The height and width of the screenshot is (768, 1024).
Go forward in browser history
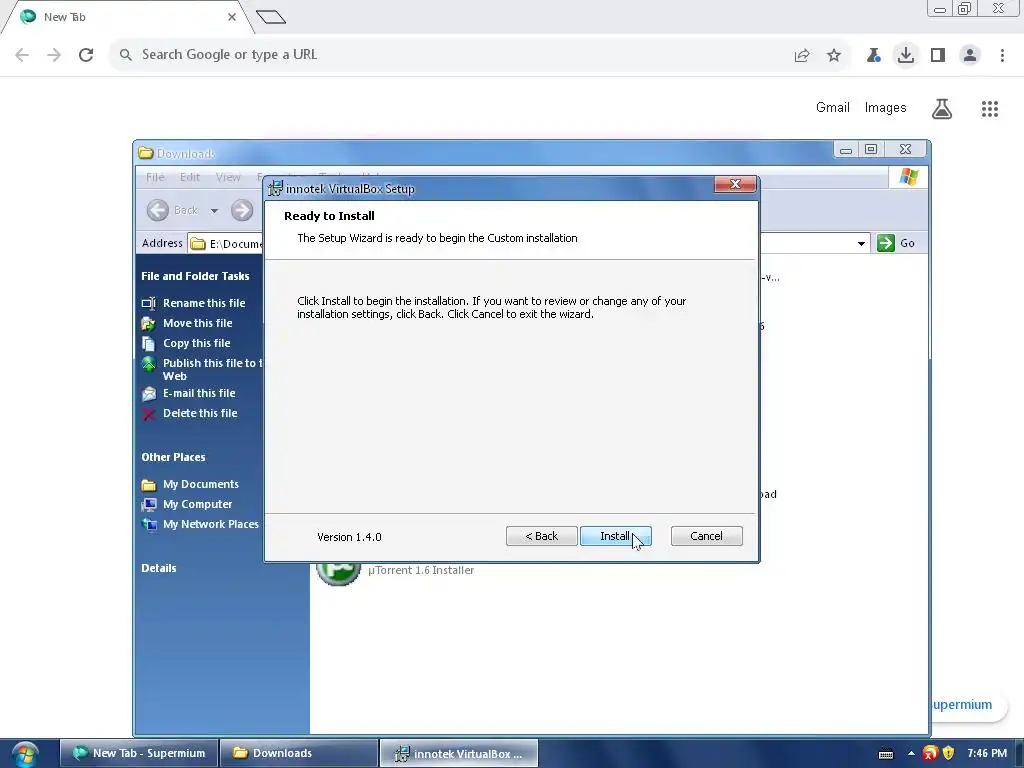(x=54, y=55)
